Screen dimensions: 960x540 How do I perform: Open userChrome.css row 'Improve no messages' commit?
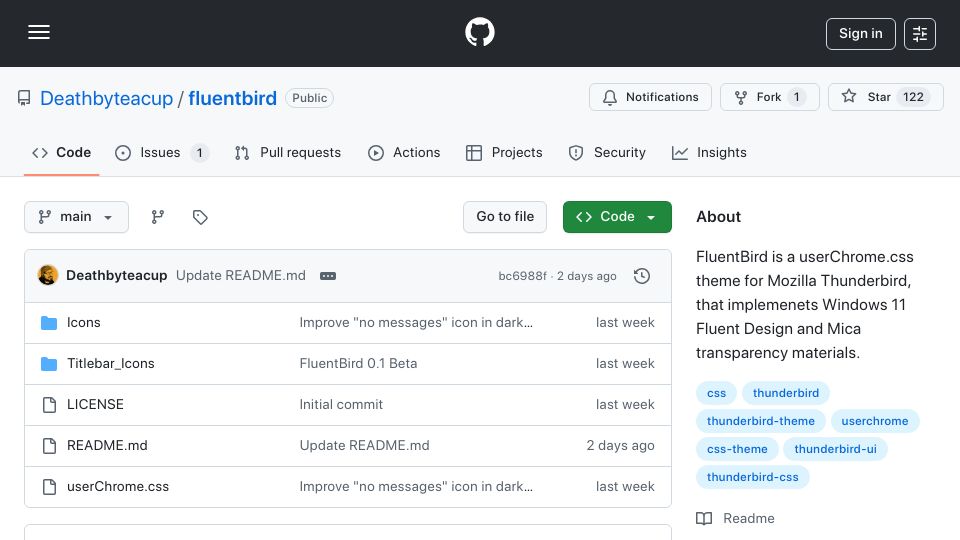[x=416, y=487]
